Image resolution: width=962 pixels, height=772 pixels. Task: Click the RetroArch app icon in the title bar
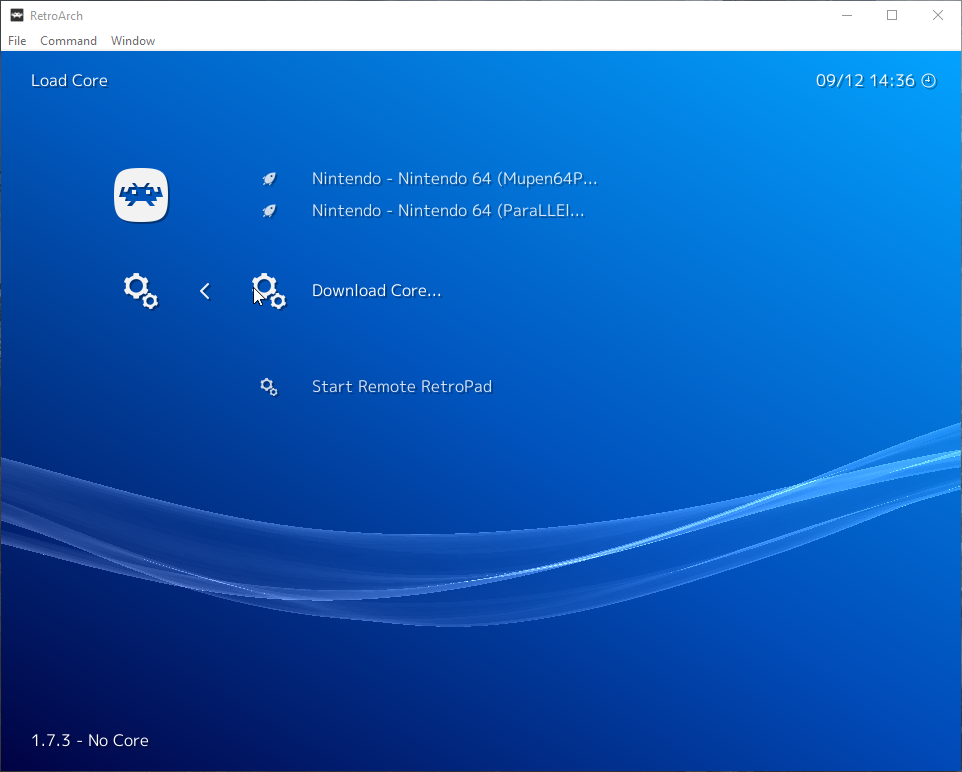click(x=16, y=15)
